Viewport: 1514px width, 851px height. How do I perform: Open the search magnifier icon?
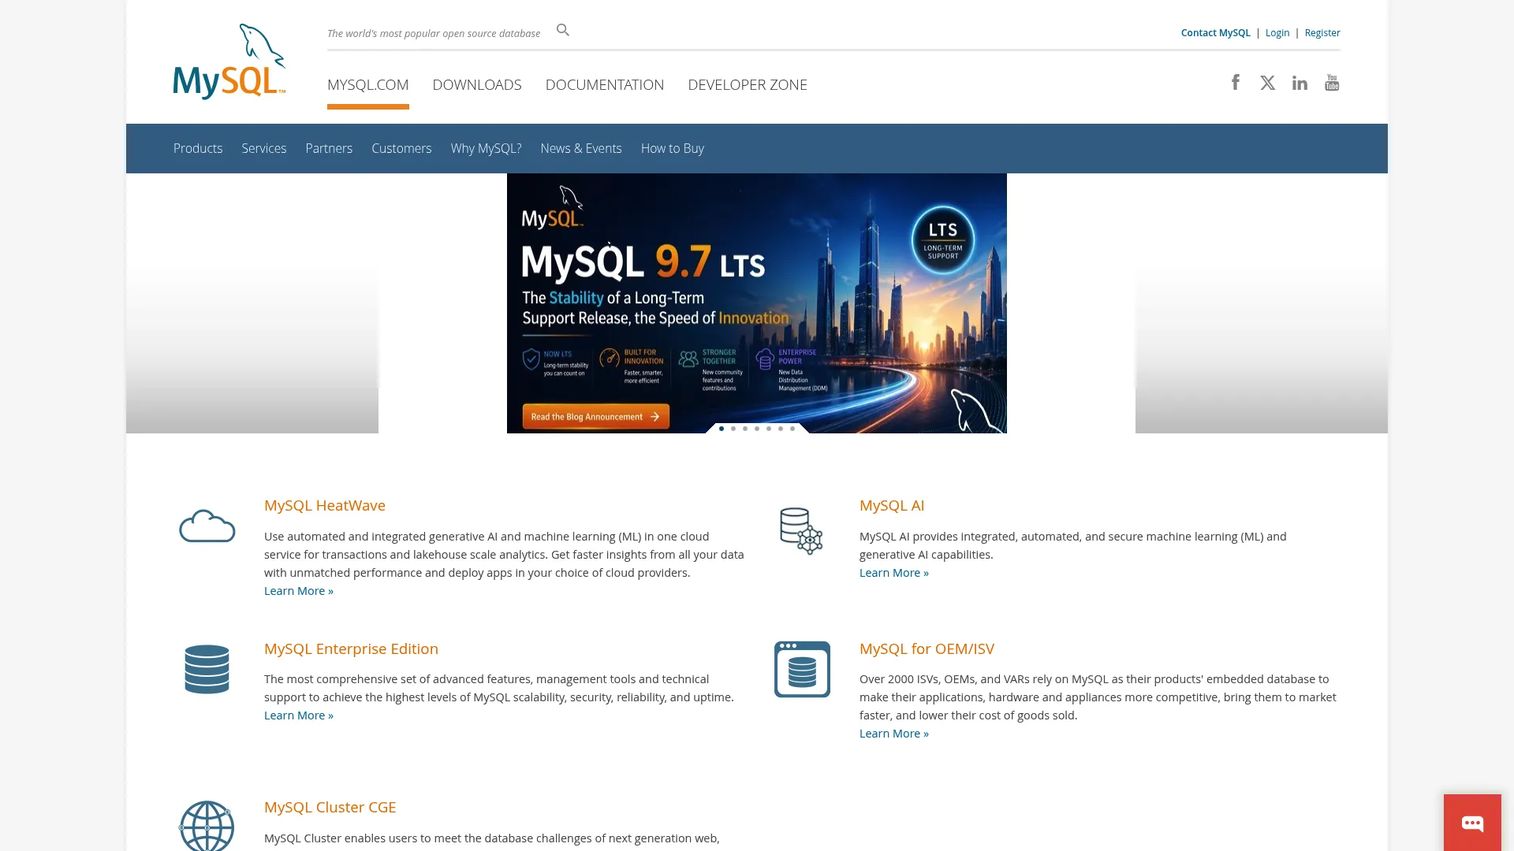[x=563, y=30]
